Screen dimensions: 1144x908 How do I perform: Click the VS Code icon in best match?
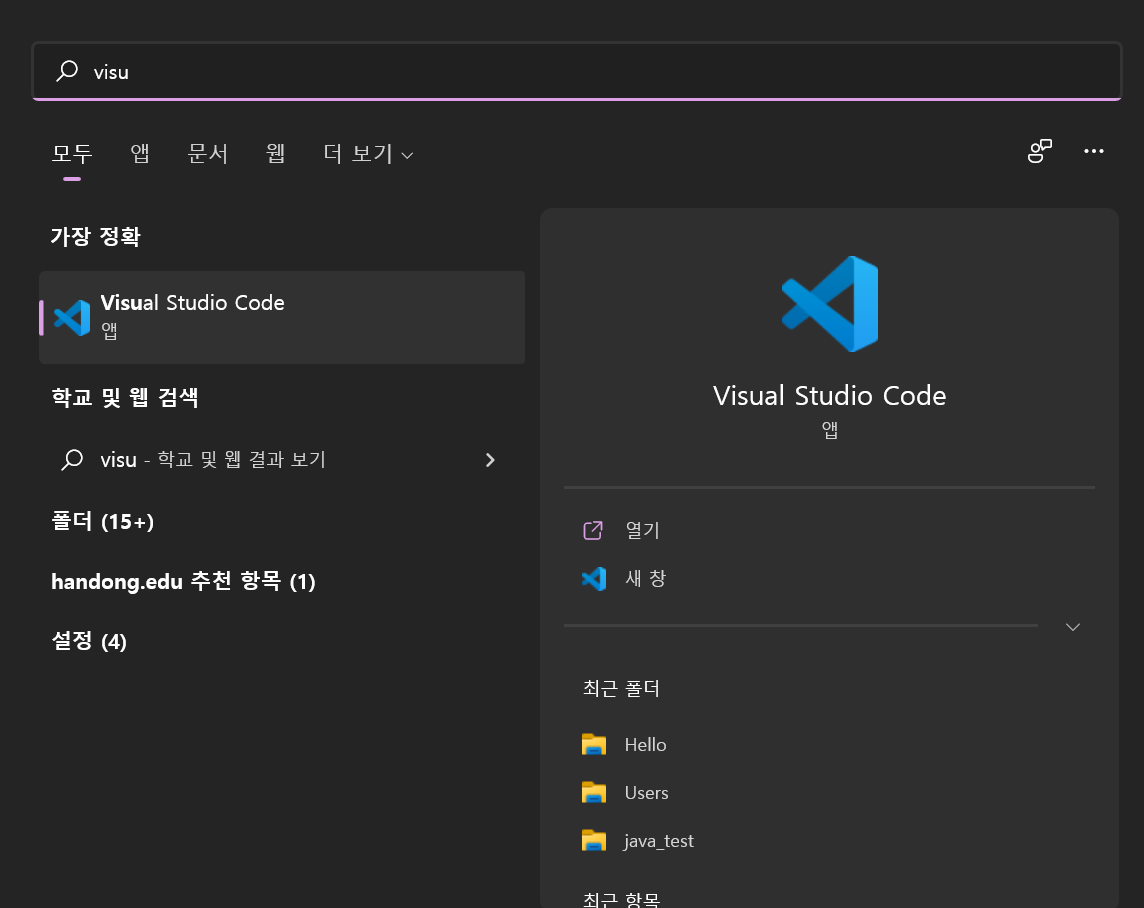coord(72,318)
